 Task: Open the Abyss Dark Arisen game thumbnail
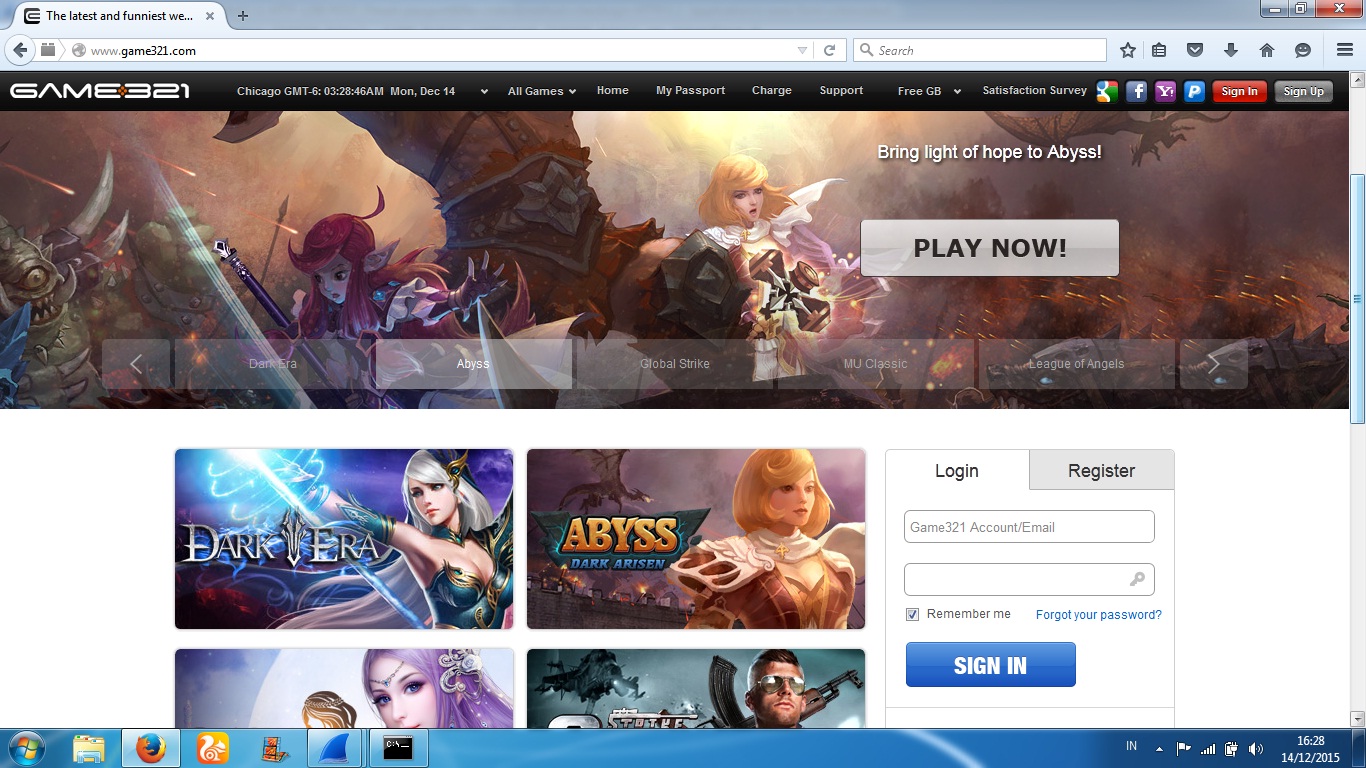[696, 539]
